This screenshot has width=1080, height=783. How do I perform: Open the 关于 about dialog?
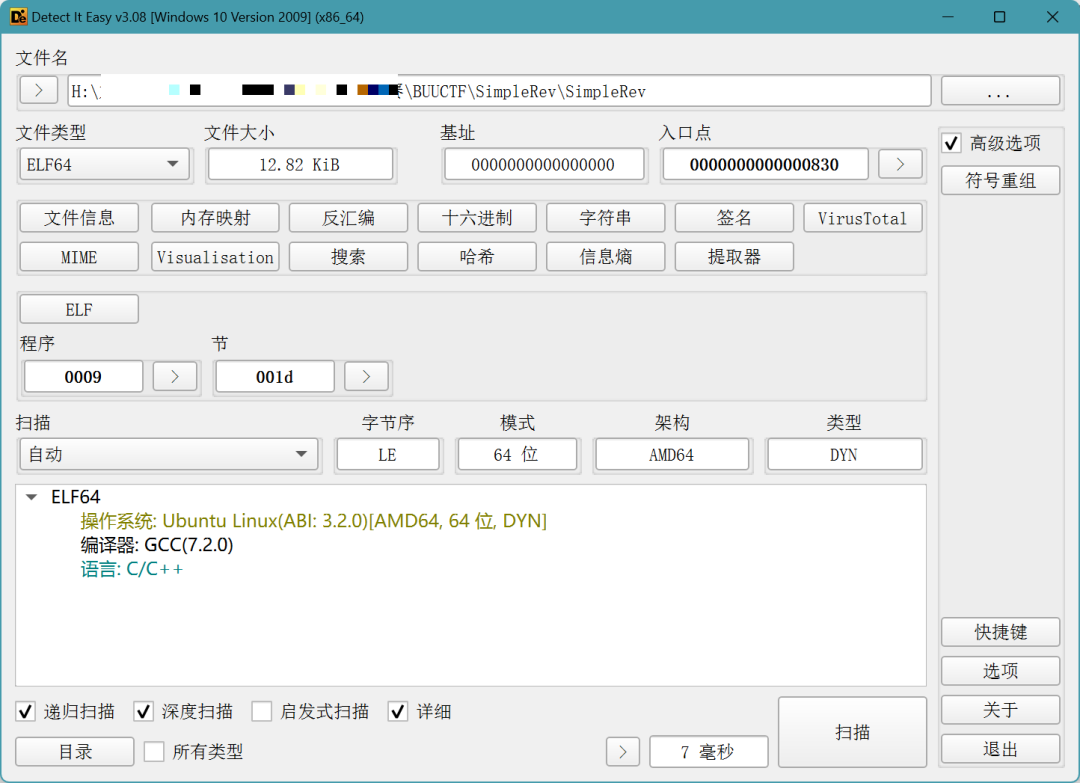pyautogui.click(x=1000, y=710)
